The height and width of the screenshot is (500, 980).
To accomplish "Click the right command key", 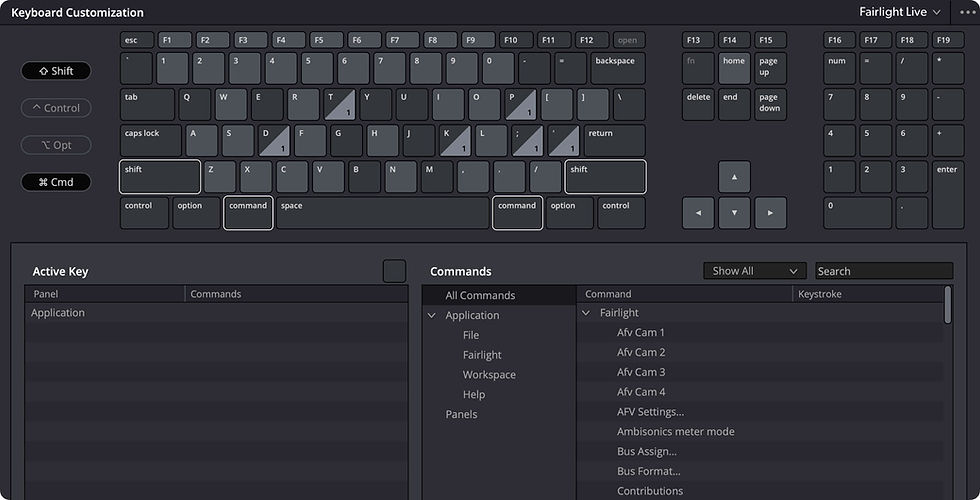I will [x=518, y=213].
